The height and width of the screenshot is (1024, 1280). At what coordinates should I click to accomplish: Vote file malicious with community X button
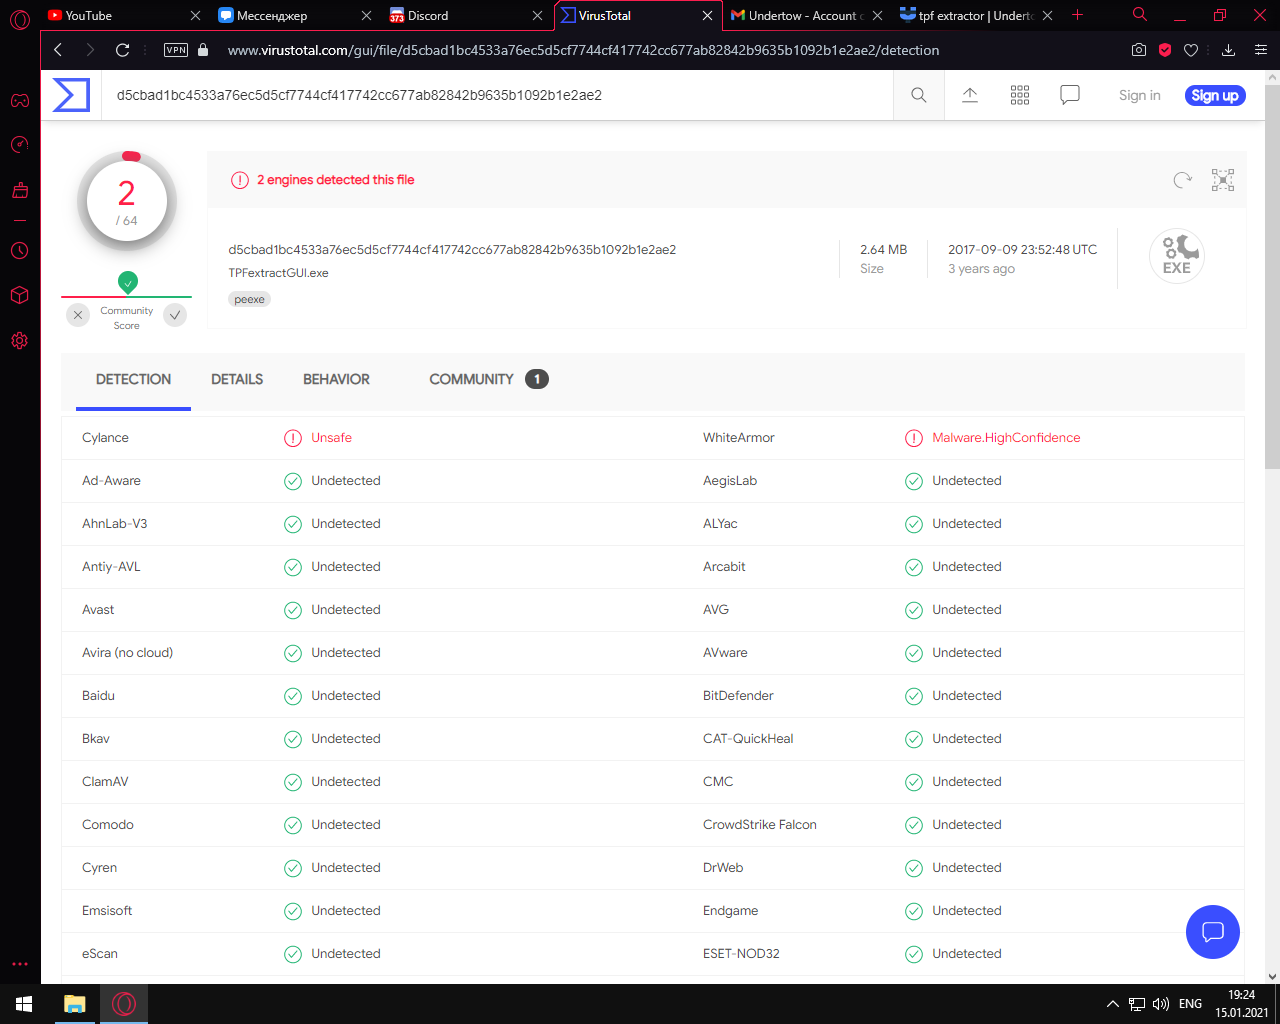click(78, 315)
